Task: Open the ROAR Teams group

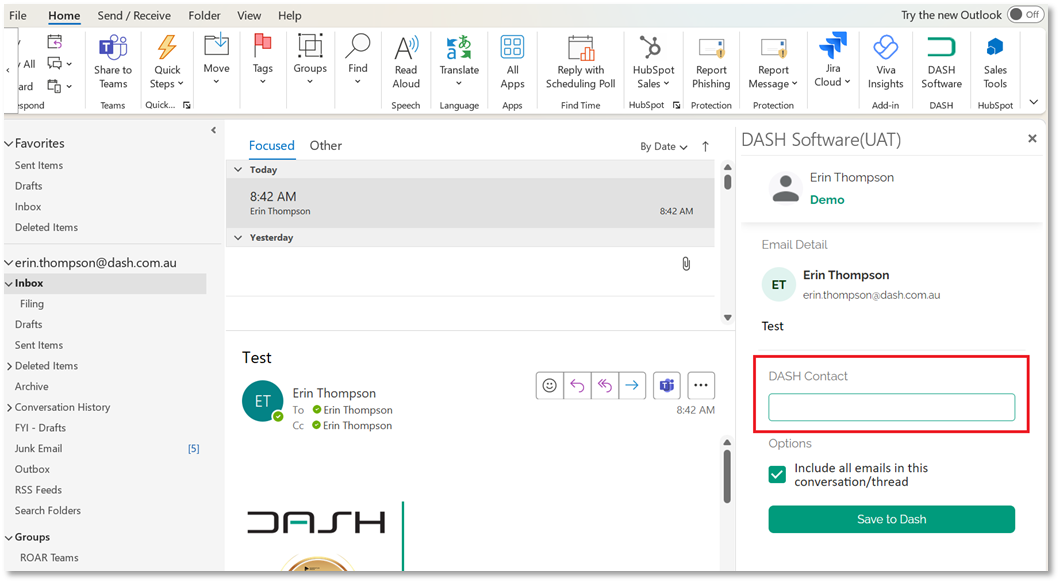Action: [49, 558]
